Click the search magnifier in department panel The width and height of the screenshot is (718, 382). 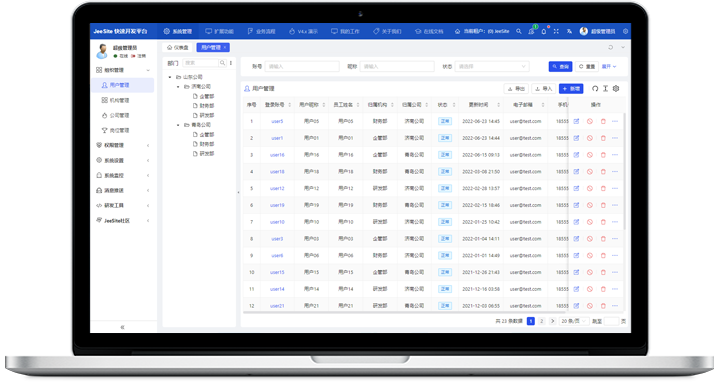tap(223, 63)
